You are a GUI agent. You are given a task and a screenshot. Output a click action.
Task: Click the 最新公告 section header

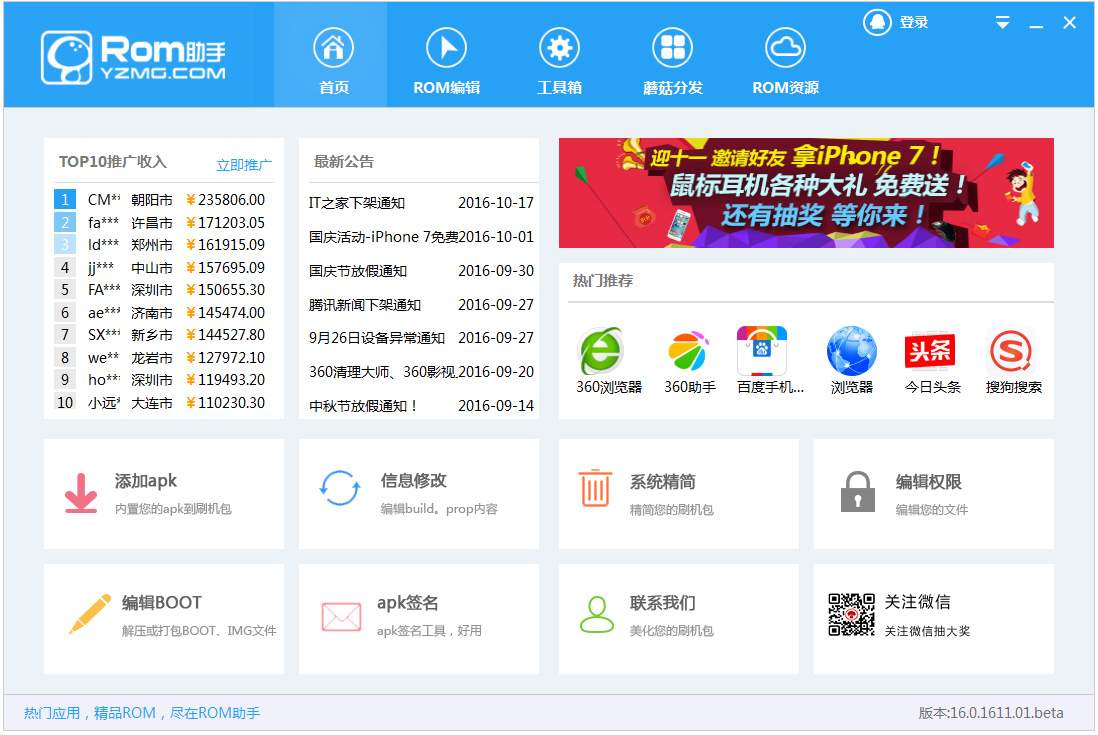344,162
